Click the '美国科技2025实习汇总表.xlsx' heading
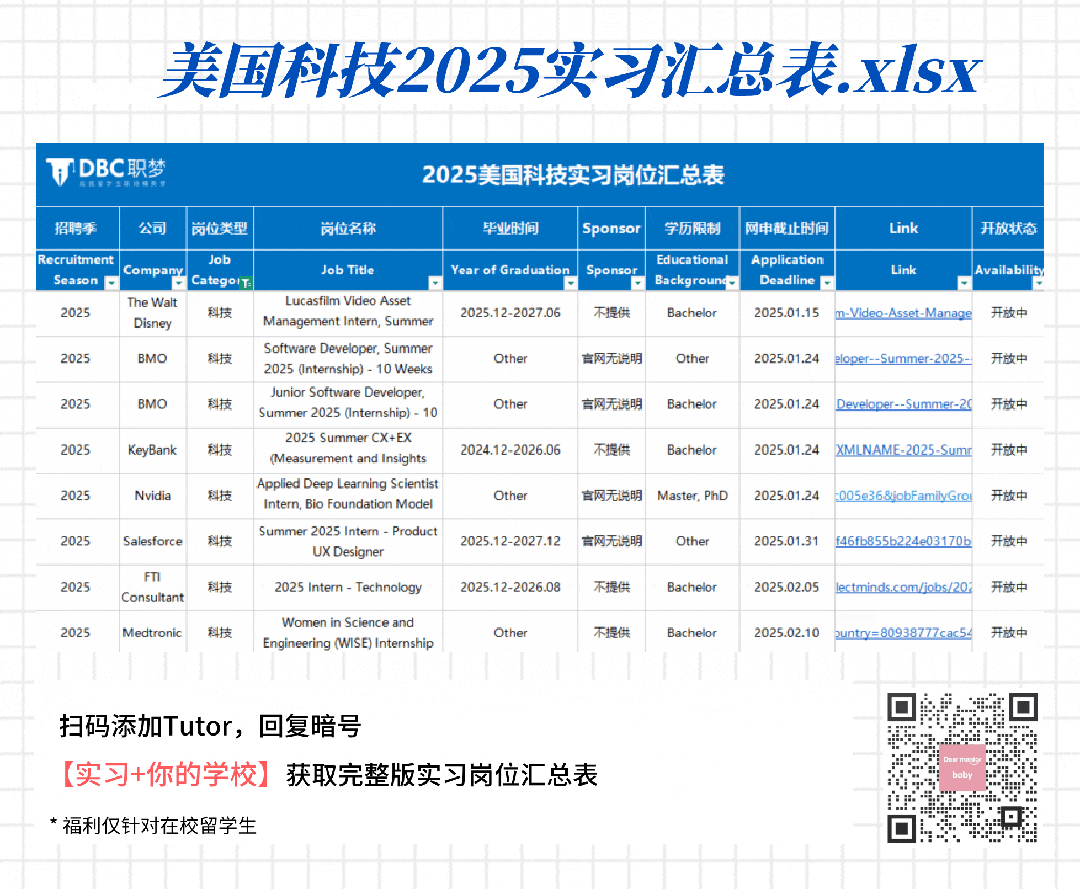This screenshot has width=1080, height=889. pos(570,70)
